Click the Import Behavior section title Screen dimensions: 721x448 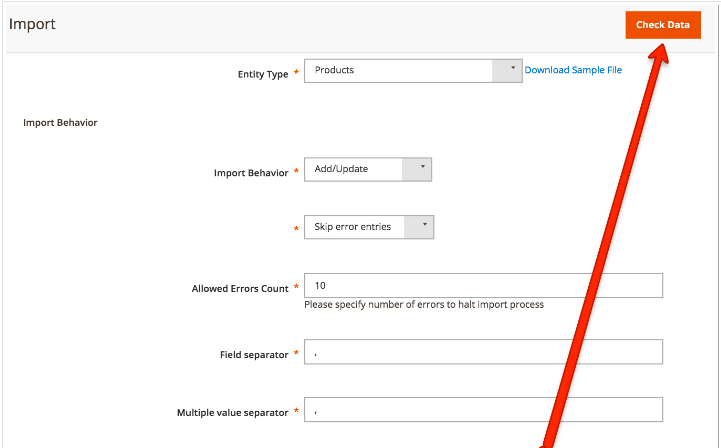coord(60,123)
